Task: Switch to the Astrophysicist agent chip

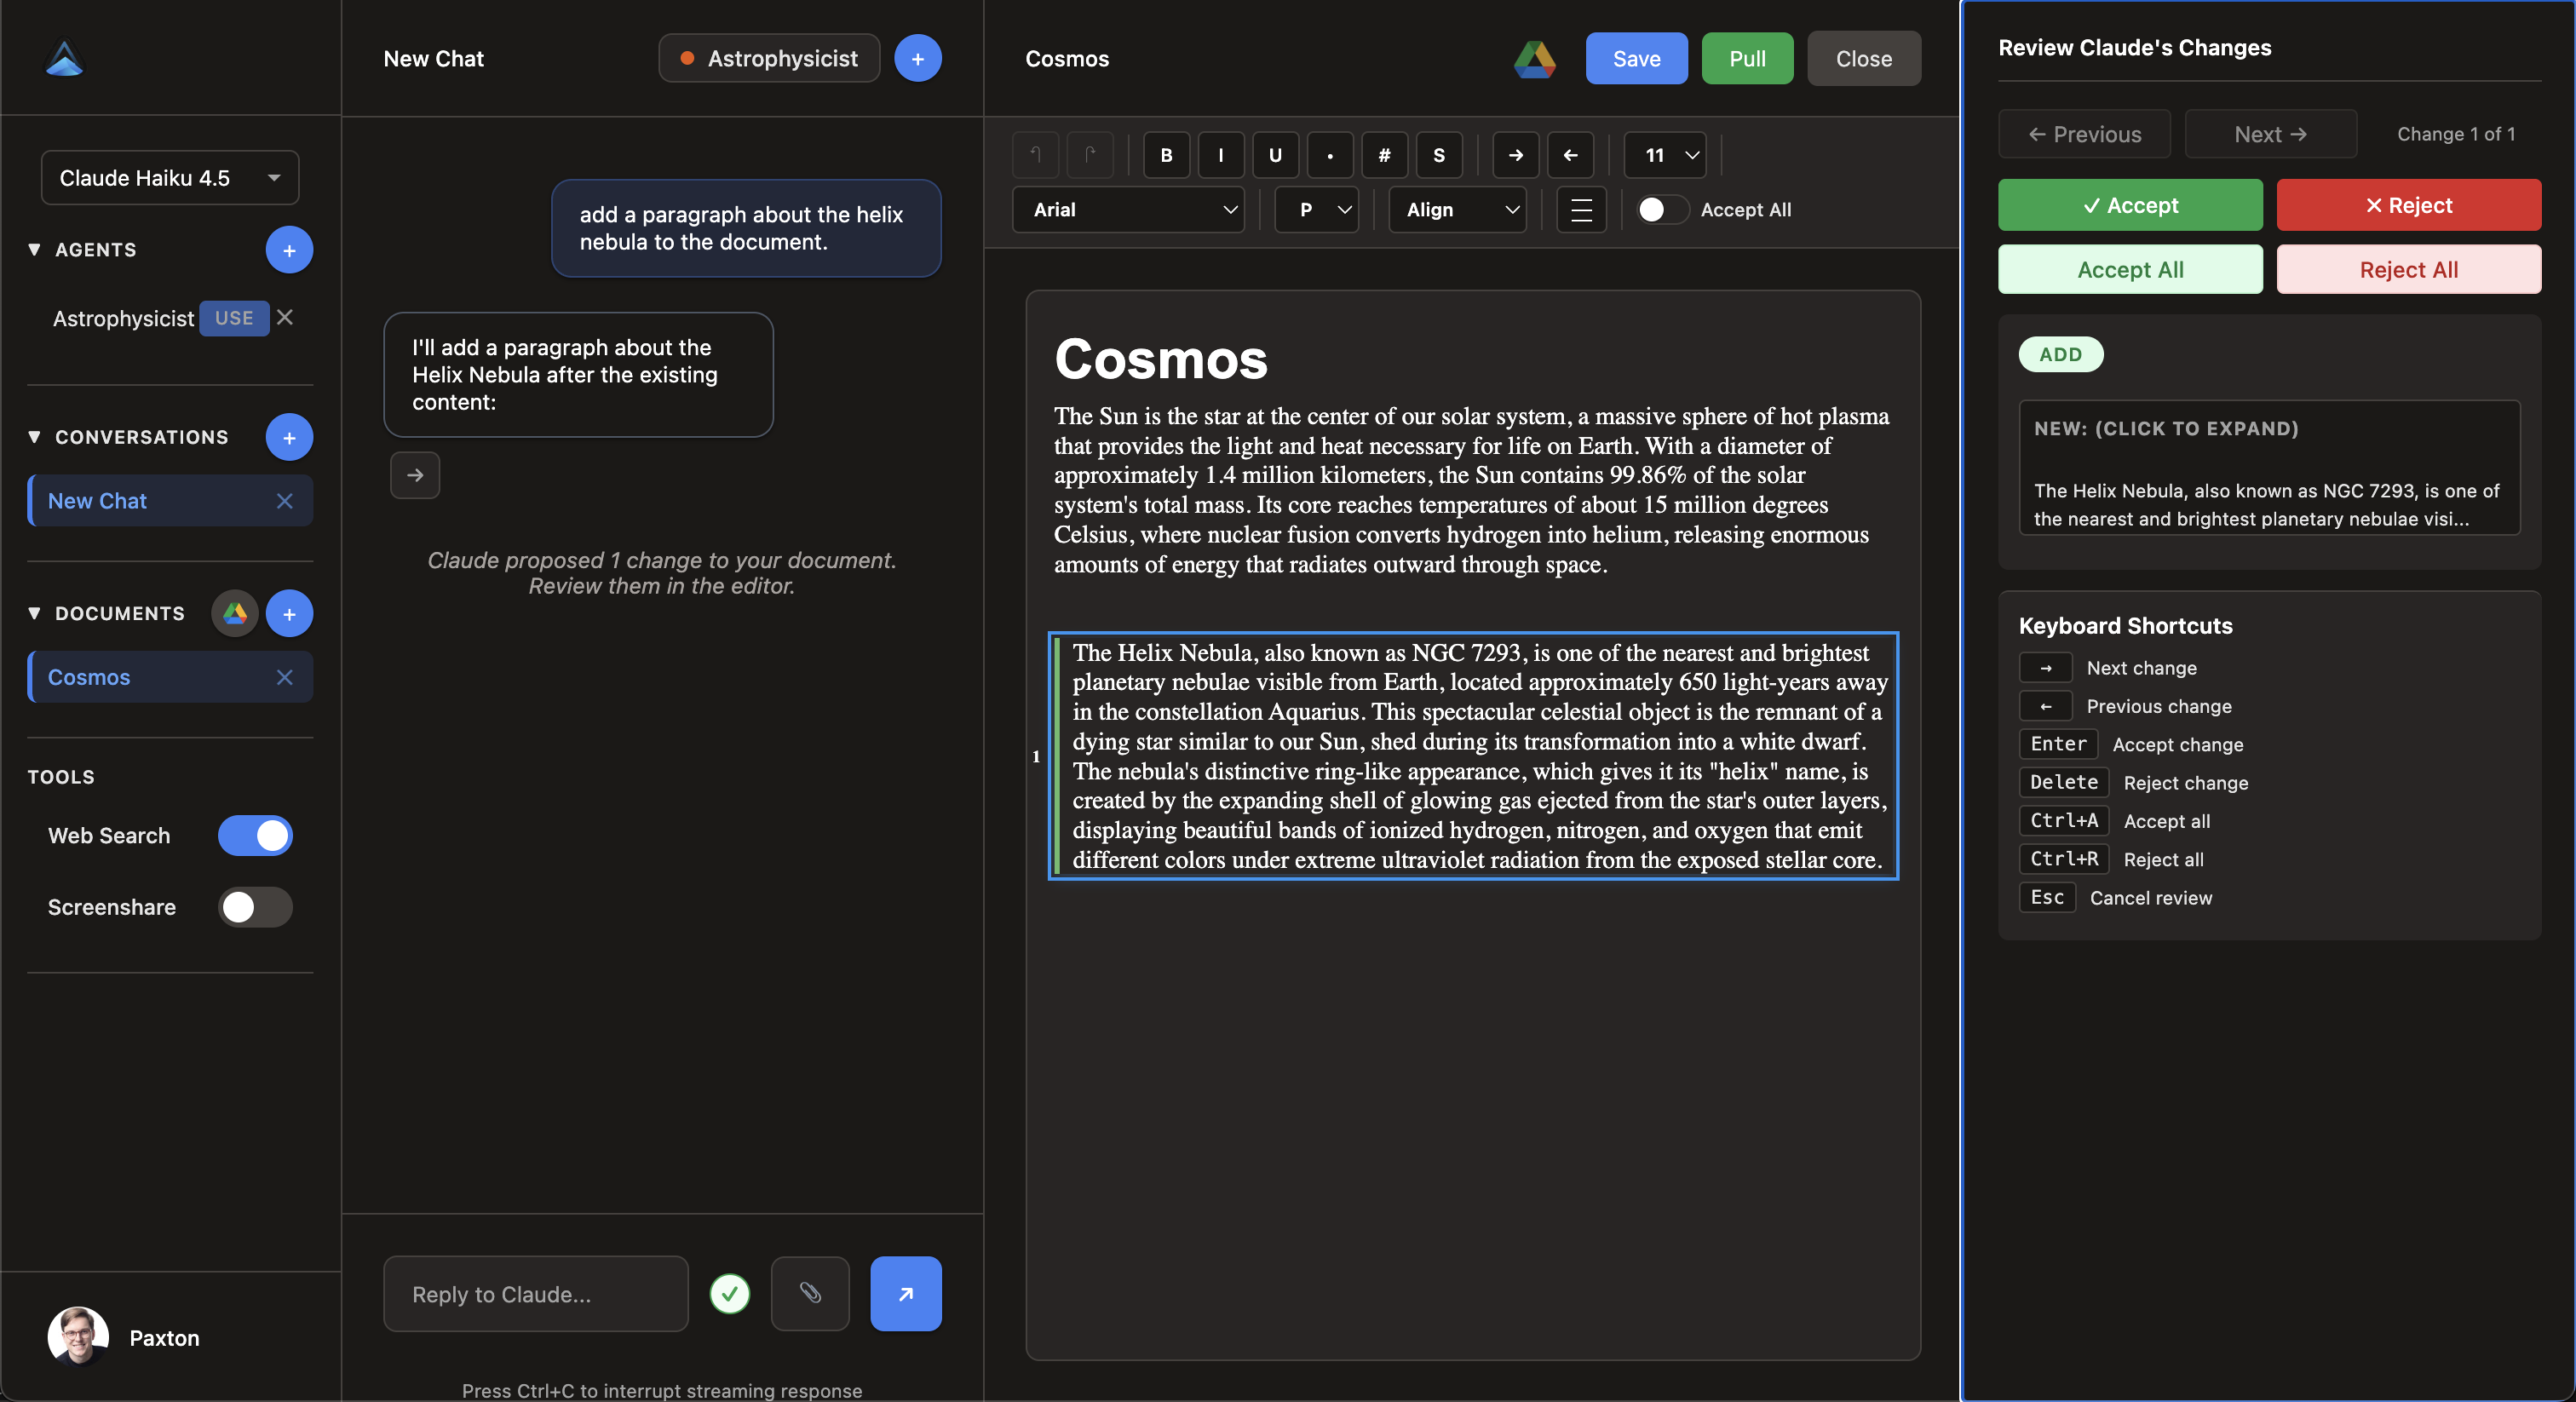Action: [768, 58]
